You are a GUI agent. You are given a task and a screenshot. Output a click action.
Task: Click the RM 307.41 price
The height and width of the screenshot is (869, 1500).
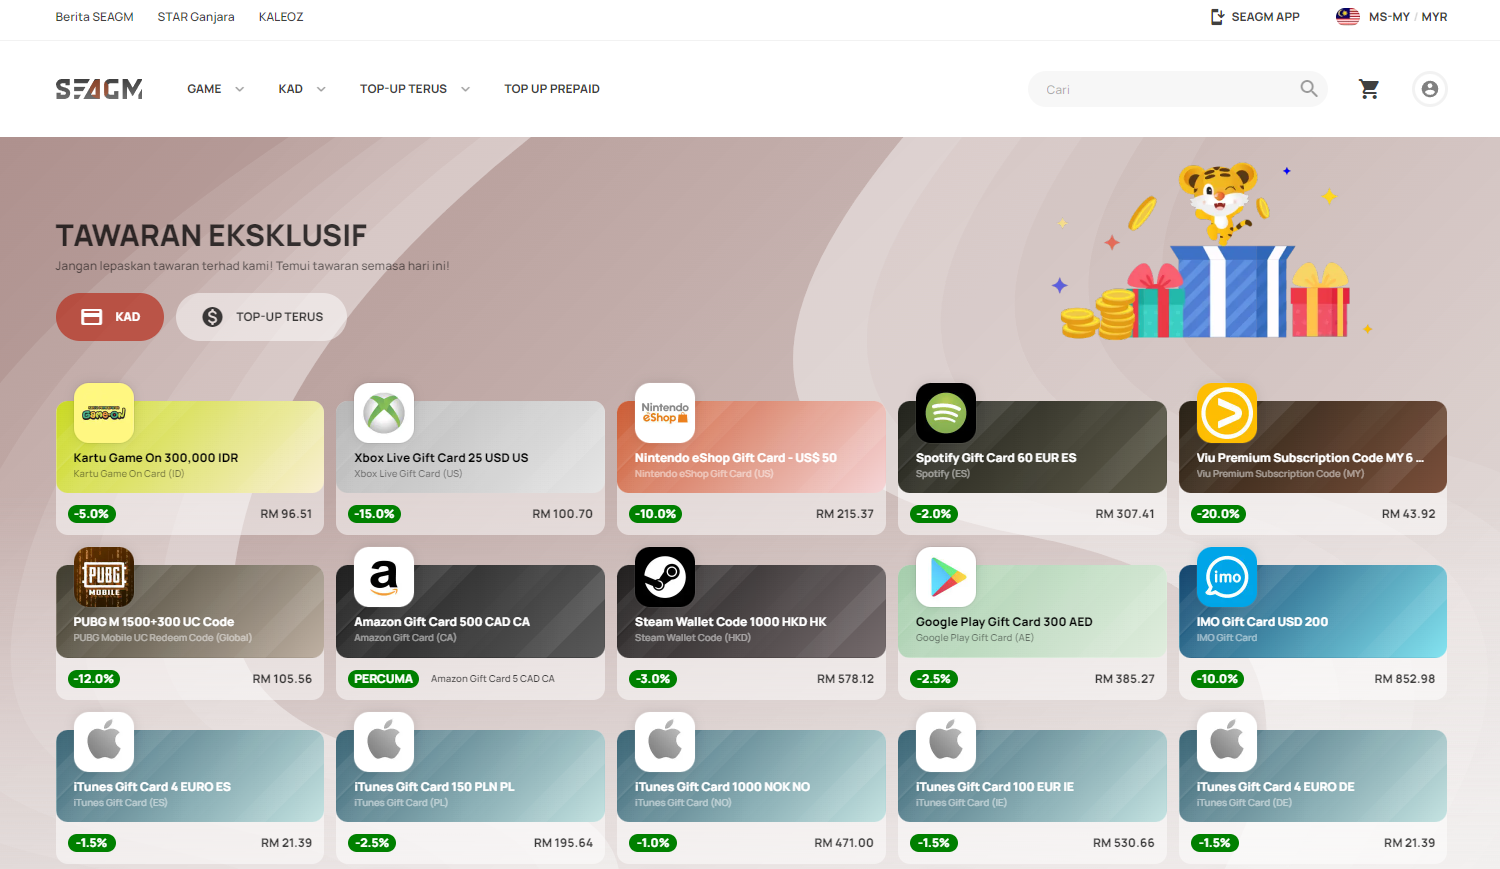(x=1125, y=514)
